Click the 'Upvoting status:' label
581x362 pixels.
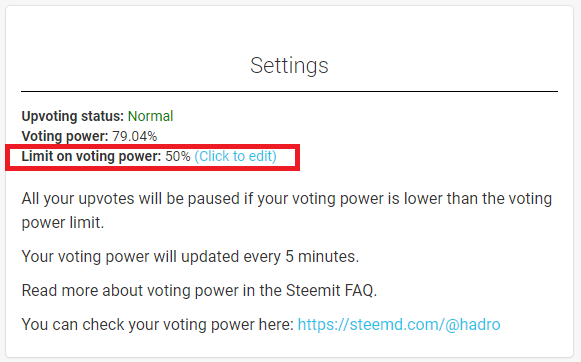coord(73,116)
